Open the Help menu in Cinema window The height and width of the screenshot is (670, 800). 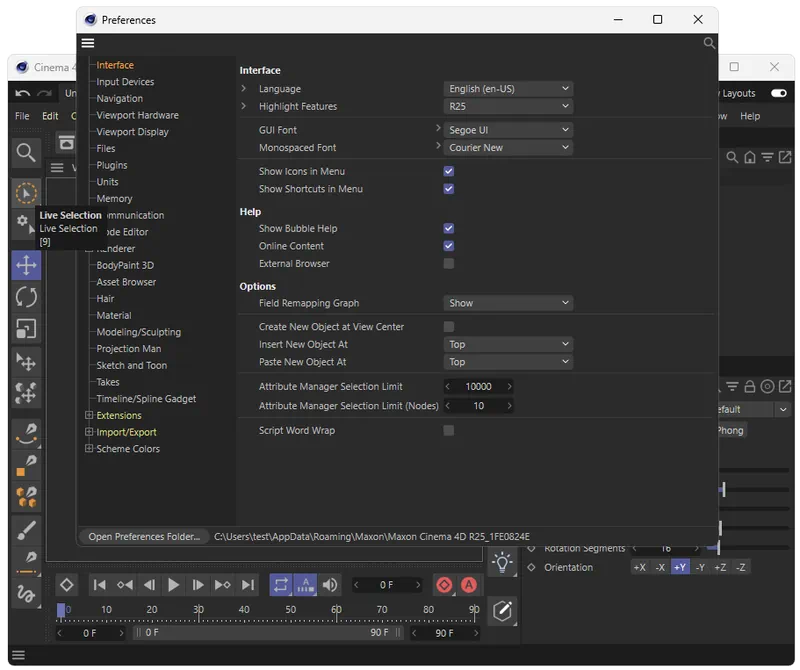pos(750,116)
